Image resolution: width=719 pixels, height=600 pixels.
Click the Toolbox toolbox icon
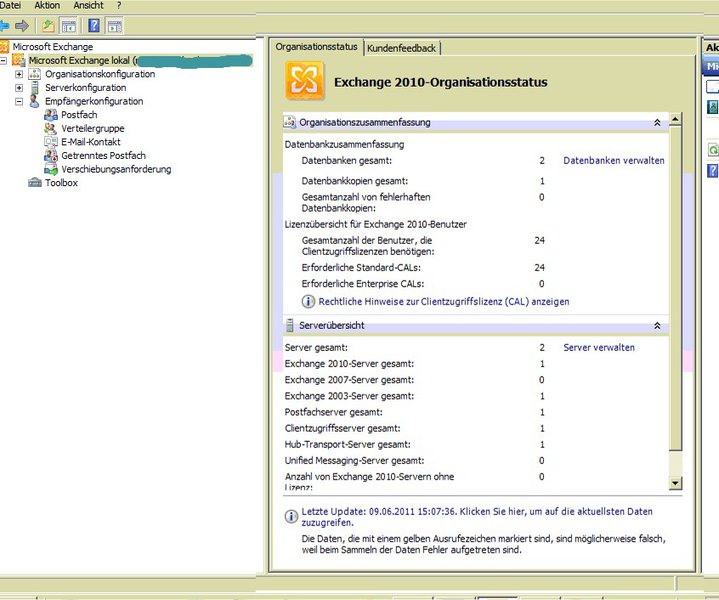point(35,183)
